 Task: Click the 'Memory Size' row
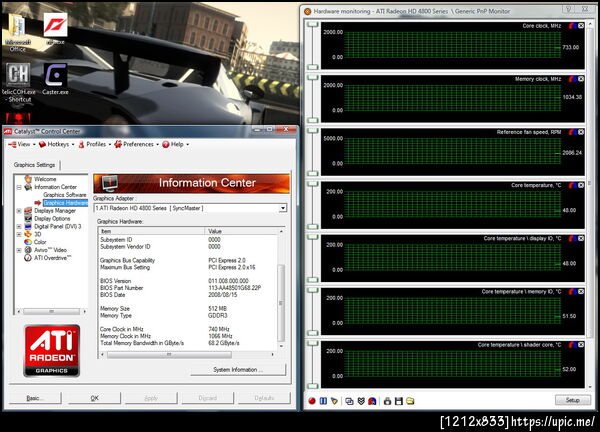[188, 308]
